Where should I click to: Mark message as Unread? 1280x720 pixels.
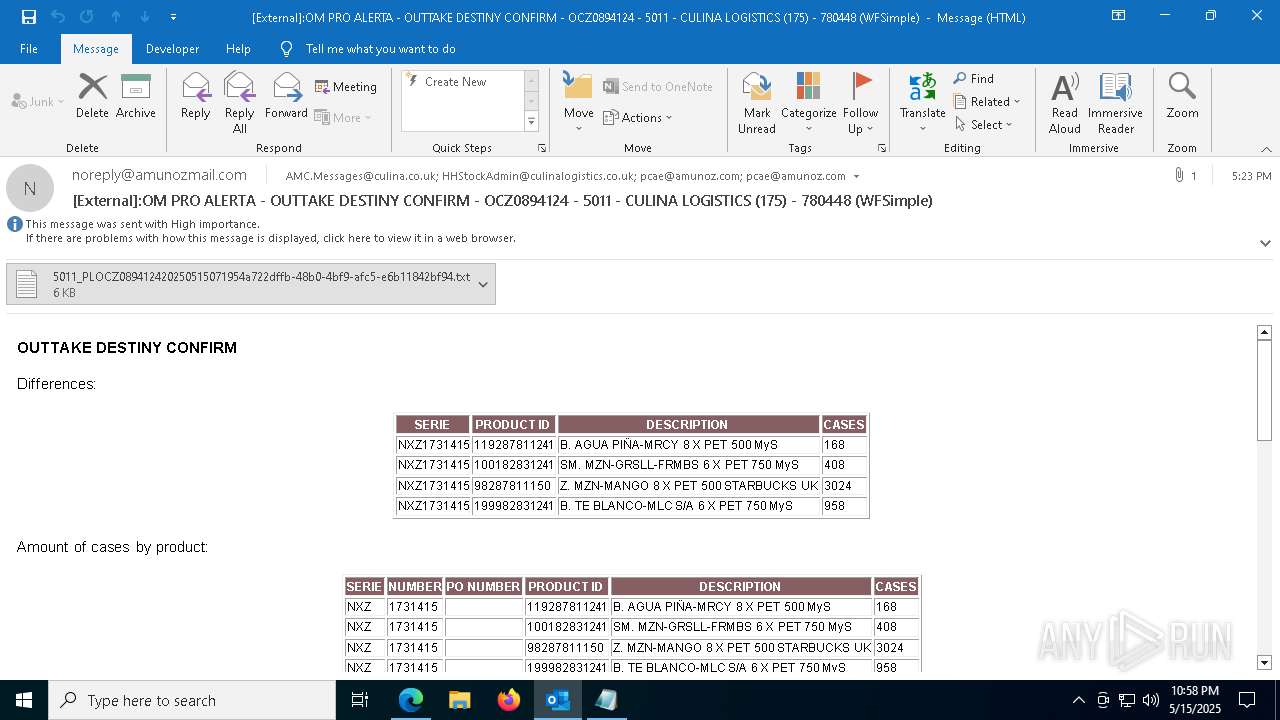[757, 103]
